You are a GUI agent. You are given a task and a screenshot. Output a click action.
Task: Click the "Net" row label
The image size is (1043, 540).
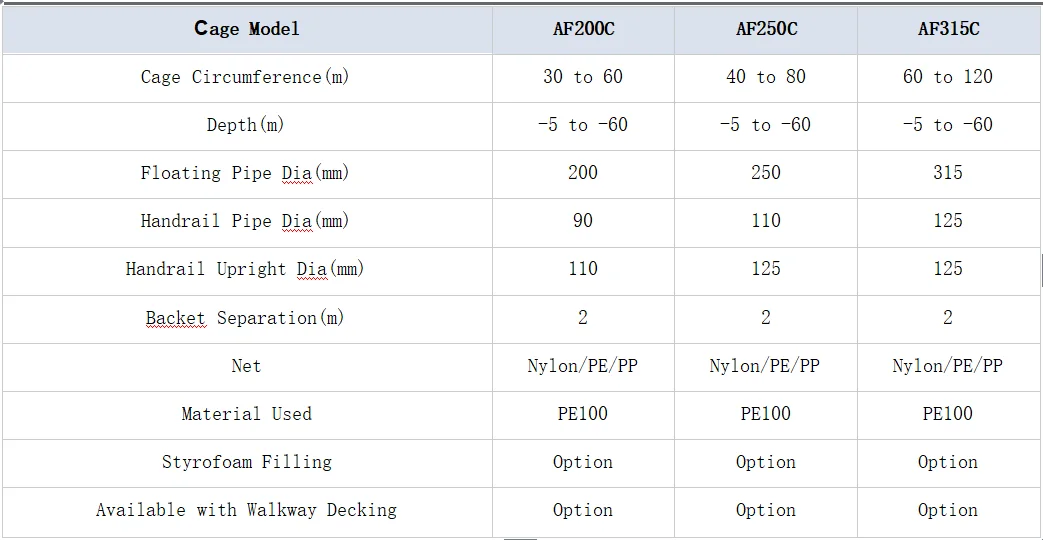pos(246,366)
